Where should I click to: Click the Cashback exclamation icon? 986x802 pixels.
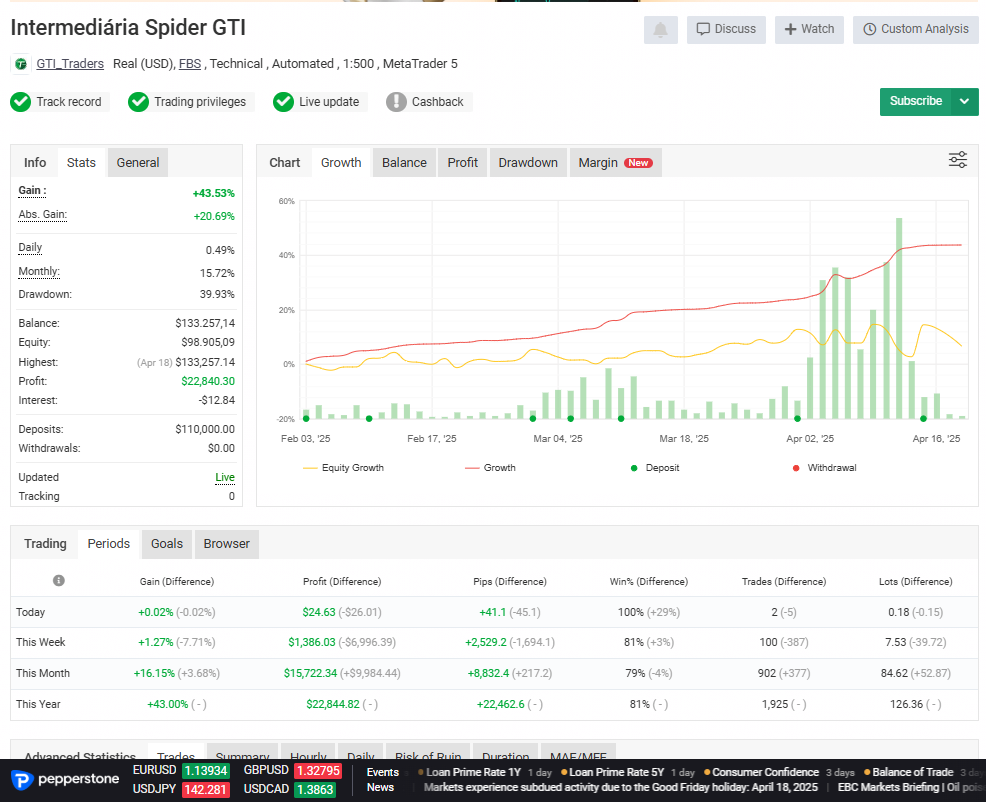(x=396, y=102)
